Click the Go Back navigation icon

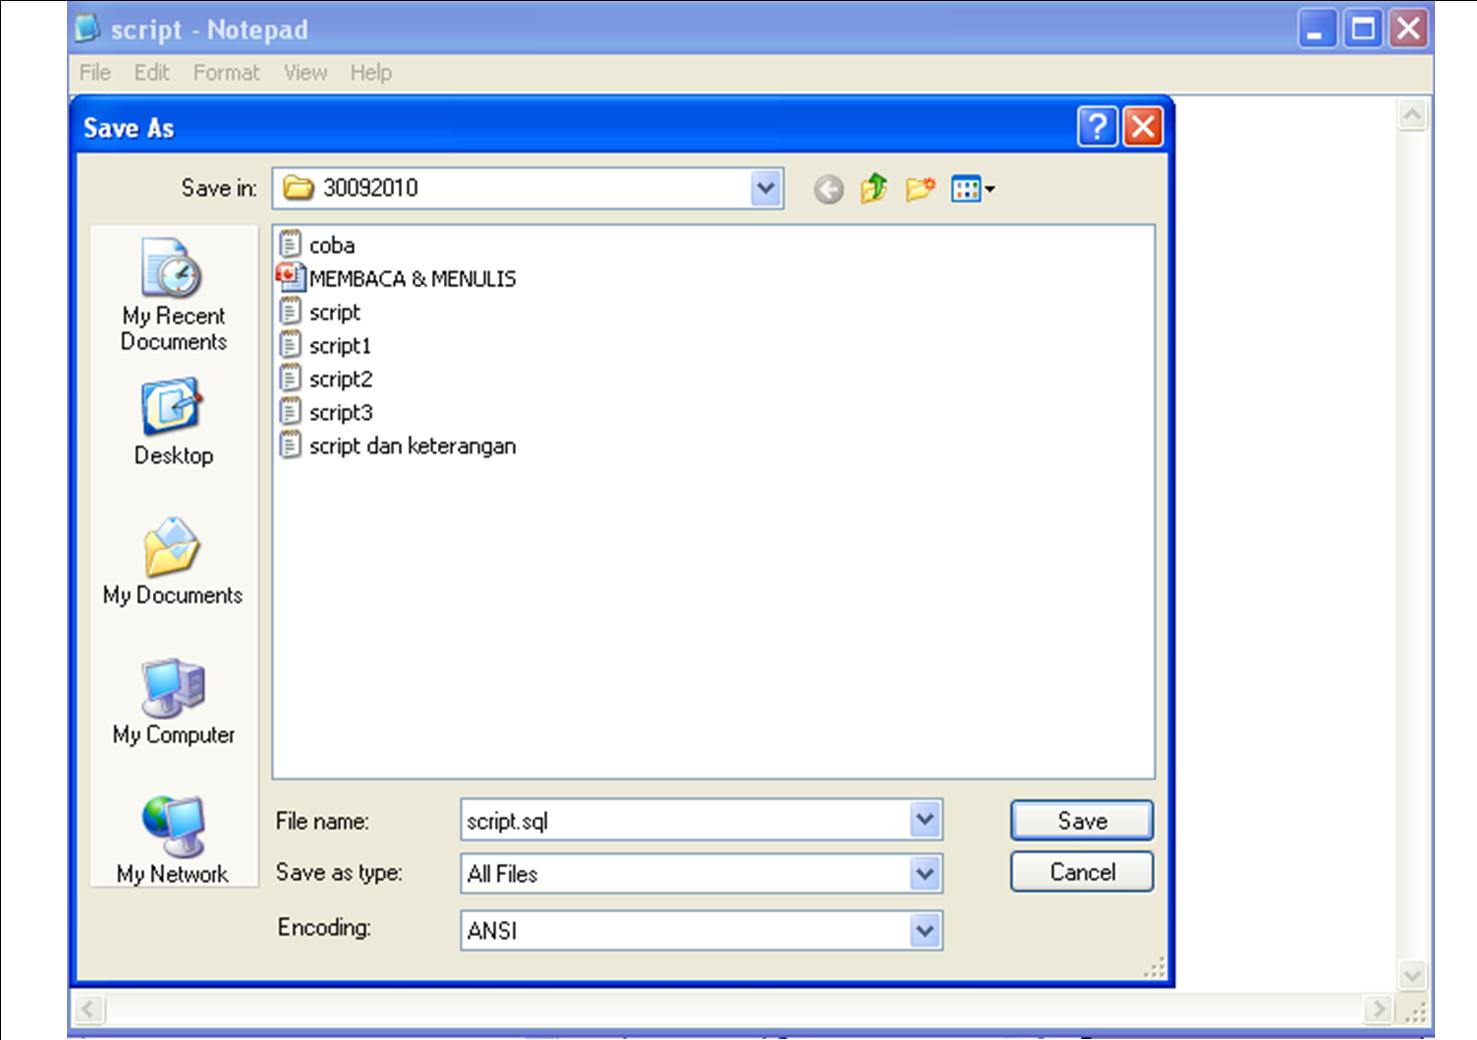point(827,188)
